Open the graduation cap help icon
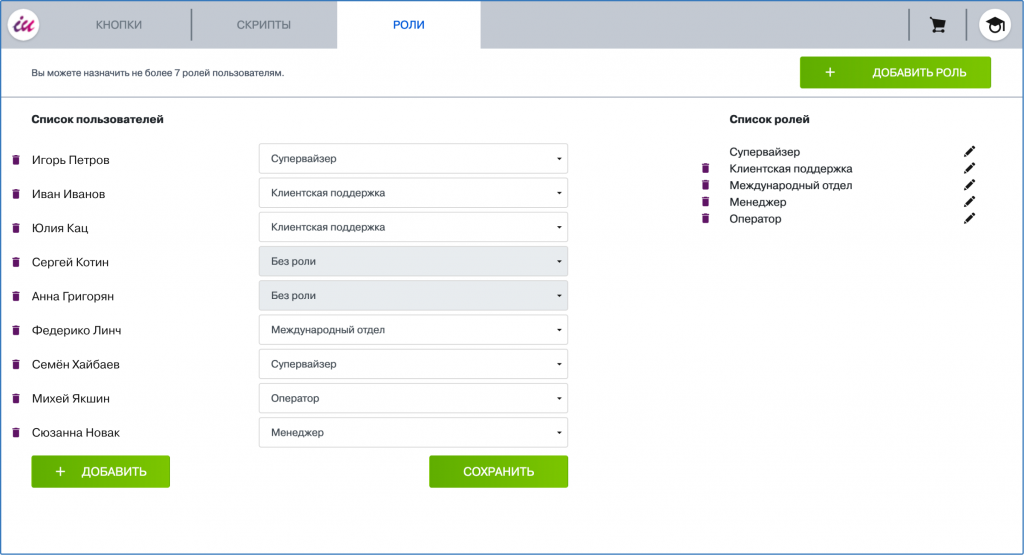The width and height of the screenshot is (1024, 555). point(994,25)
